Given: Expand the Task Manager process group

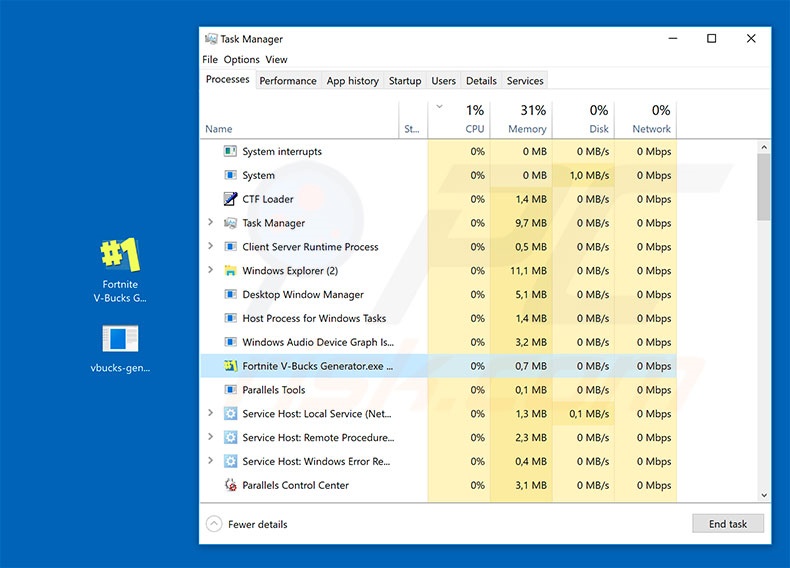Looking at the screenshot, I should click(x=211, y=222).
